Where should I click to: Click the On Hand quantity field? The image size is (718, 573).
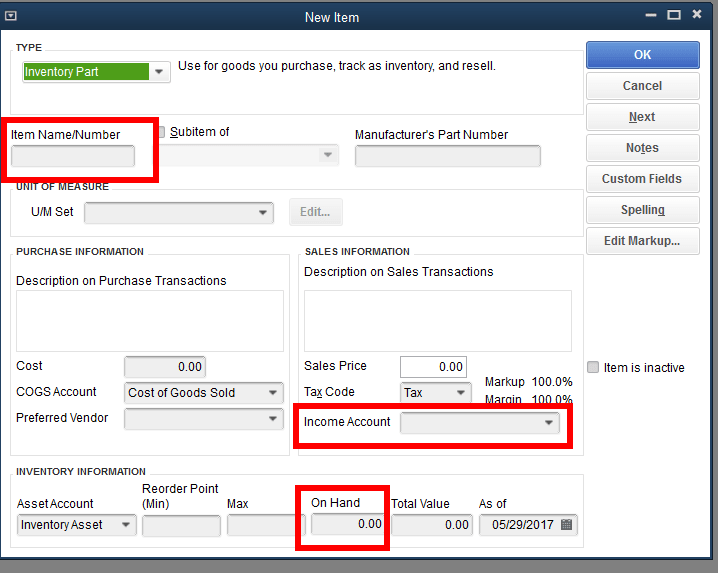coord(348,525)
